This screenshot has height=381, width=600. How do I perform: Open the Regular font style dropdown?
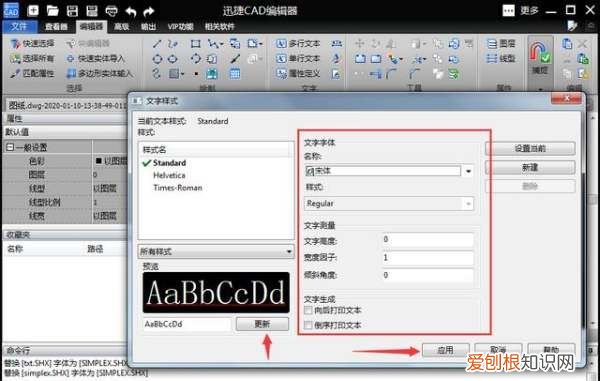pyautogui.click(x=468, y=204)
